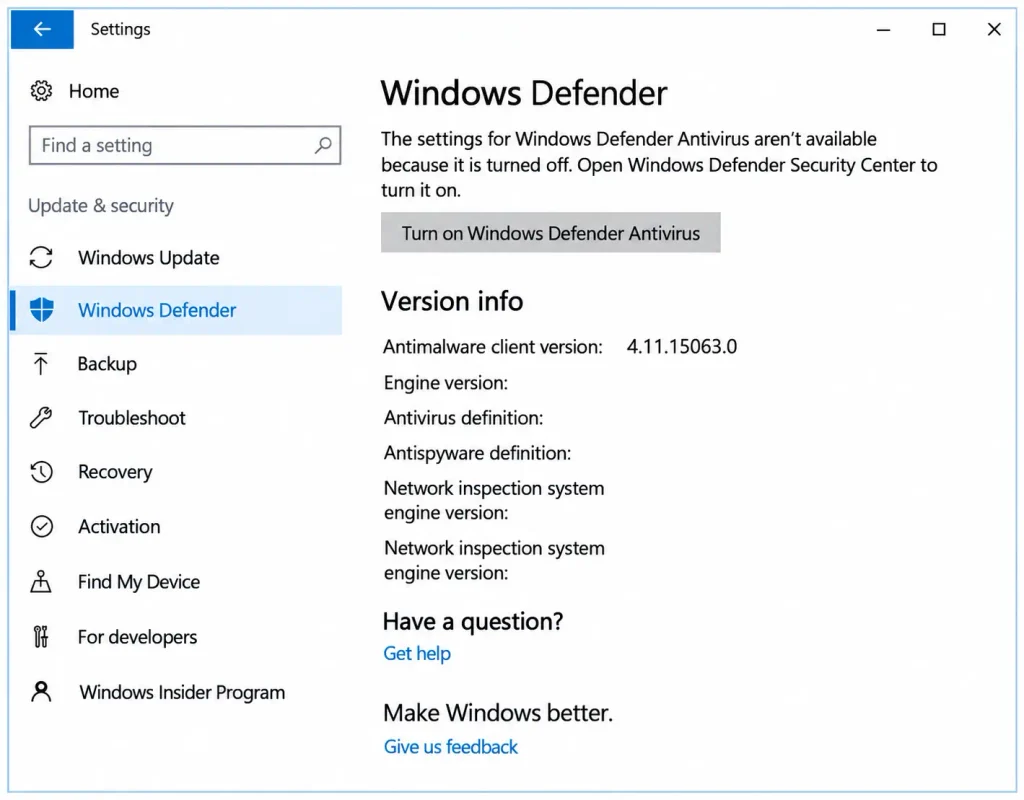
Task: Click the Give us feedback link
Action: pos(451,746)
